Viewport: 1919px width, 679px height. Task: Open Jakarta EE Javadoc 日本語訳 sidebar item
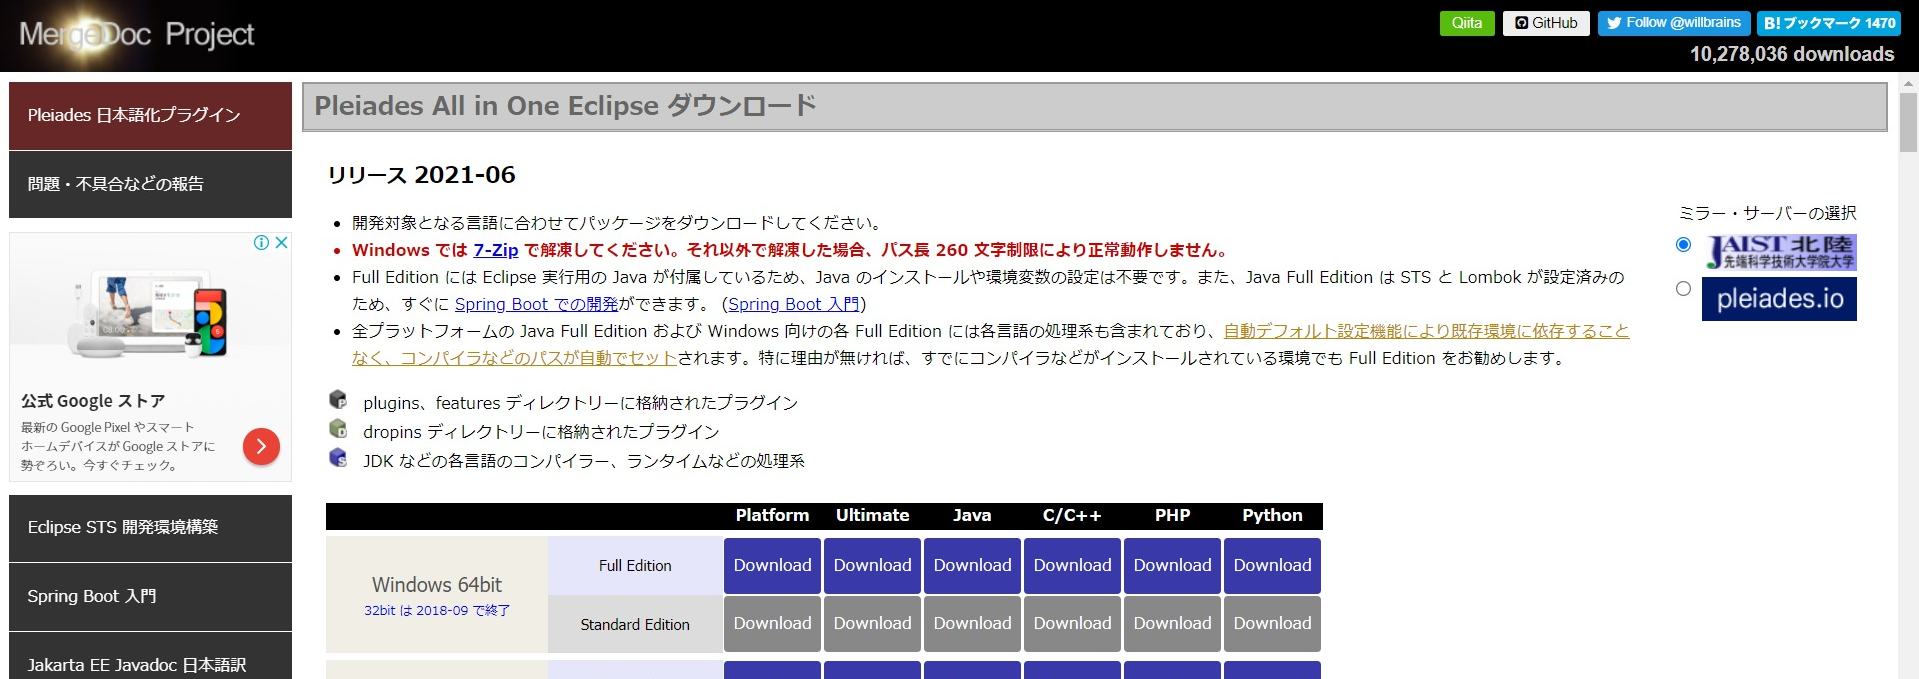click(150, 657)
